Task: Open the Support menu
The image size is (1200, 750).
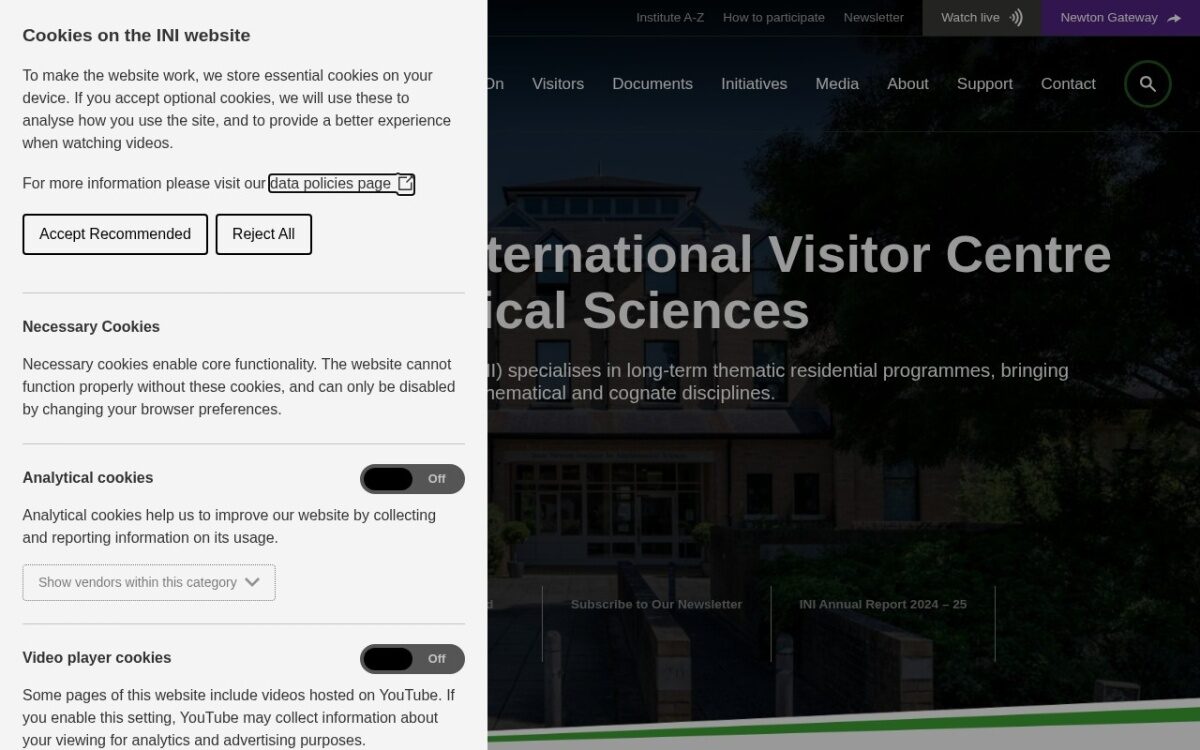Action: pyautogui.click(x=985, y=84)
